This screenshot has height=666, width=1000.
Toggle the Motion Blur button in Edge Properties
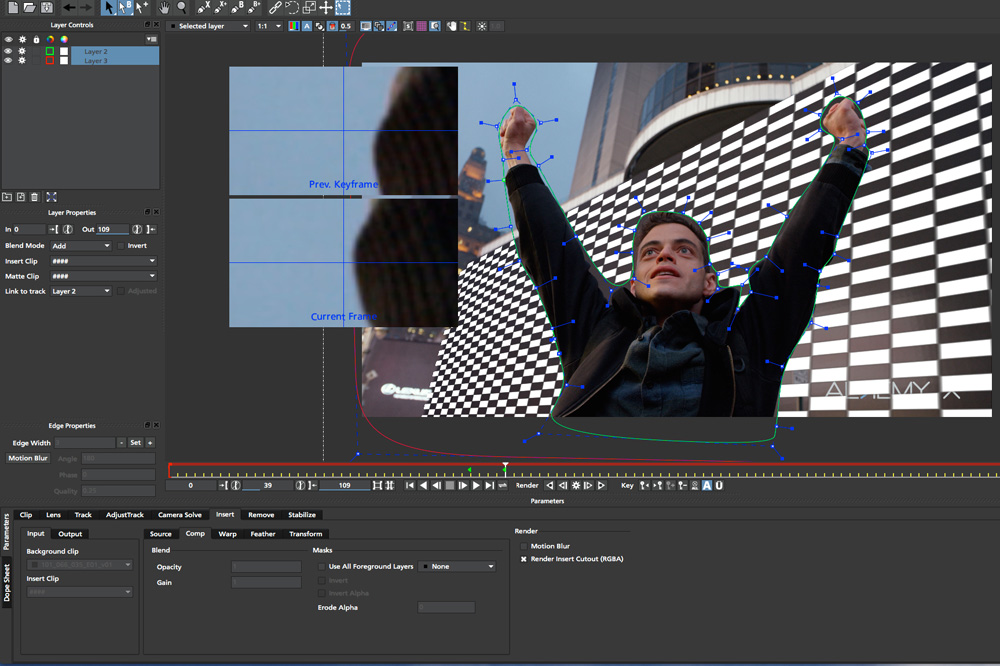click(x=28, y=458)
